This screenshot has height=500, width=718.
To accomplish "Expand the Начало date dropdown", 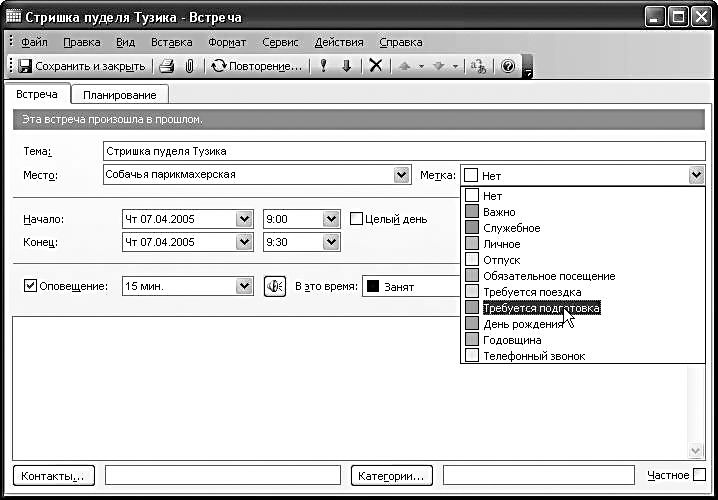I will point(244,219).
